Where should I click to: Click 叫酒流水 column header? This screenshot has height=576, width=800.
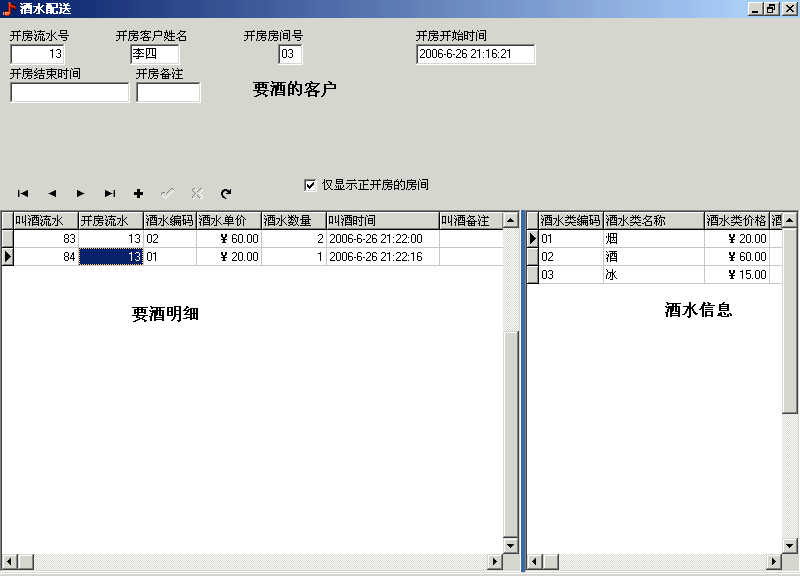[45, 220]
